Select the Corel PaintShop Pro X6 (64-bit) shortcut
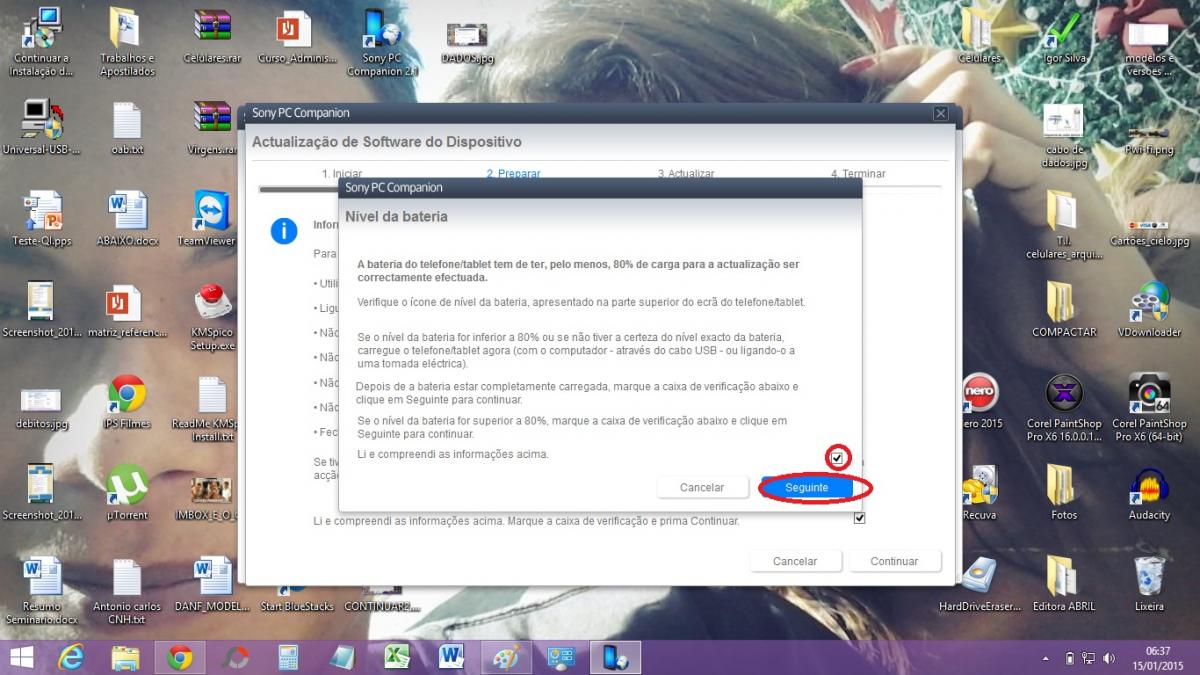 click(x=1149, y=408)
